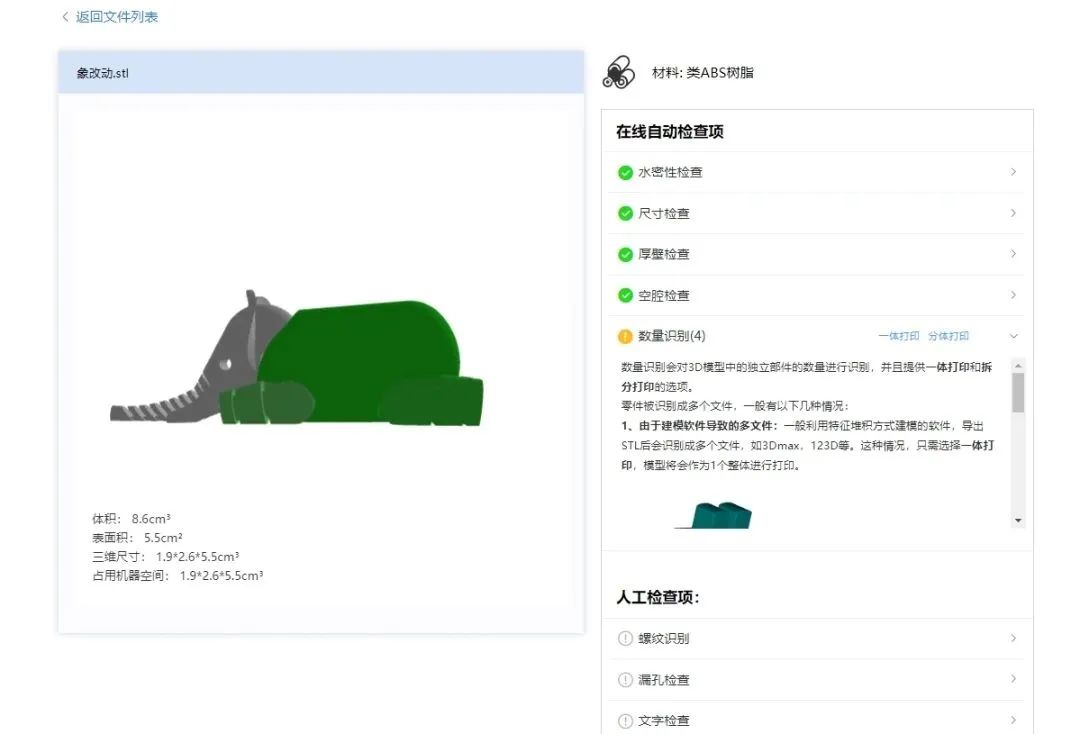
Task: Click green check icon beside 尺寸检查
Action: click(x=625, y=213)
